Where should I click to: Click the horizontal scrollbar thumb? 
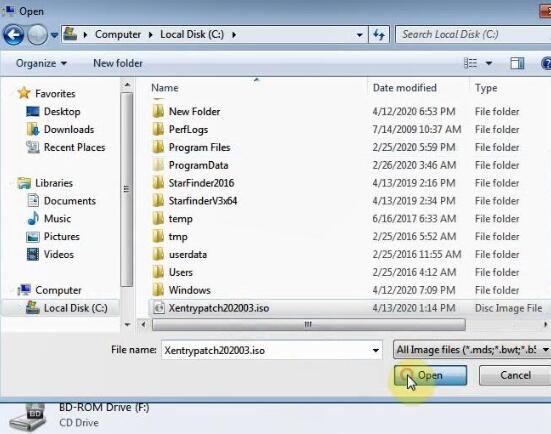309,324
